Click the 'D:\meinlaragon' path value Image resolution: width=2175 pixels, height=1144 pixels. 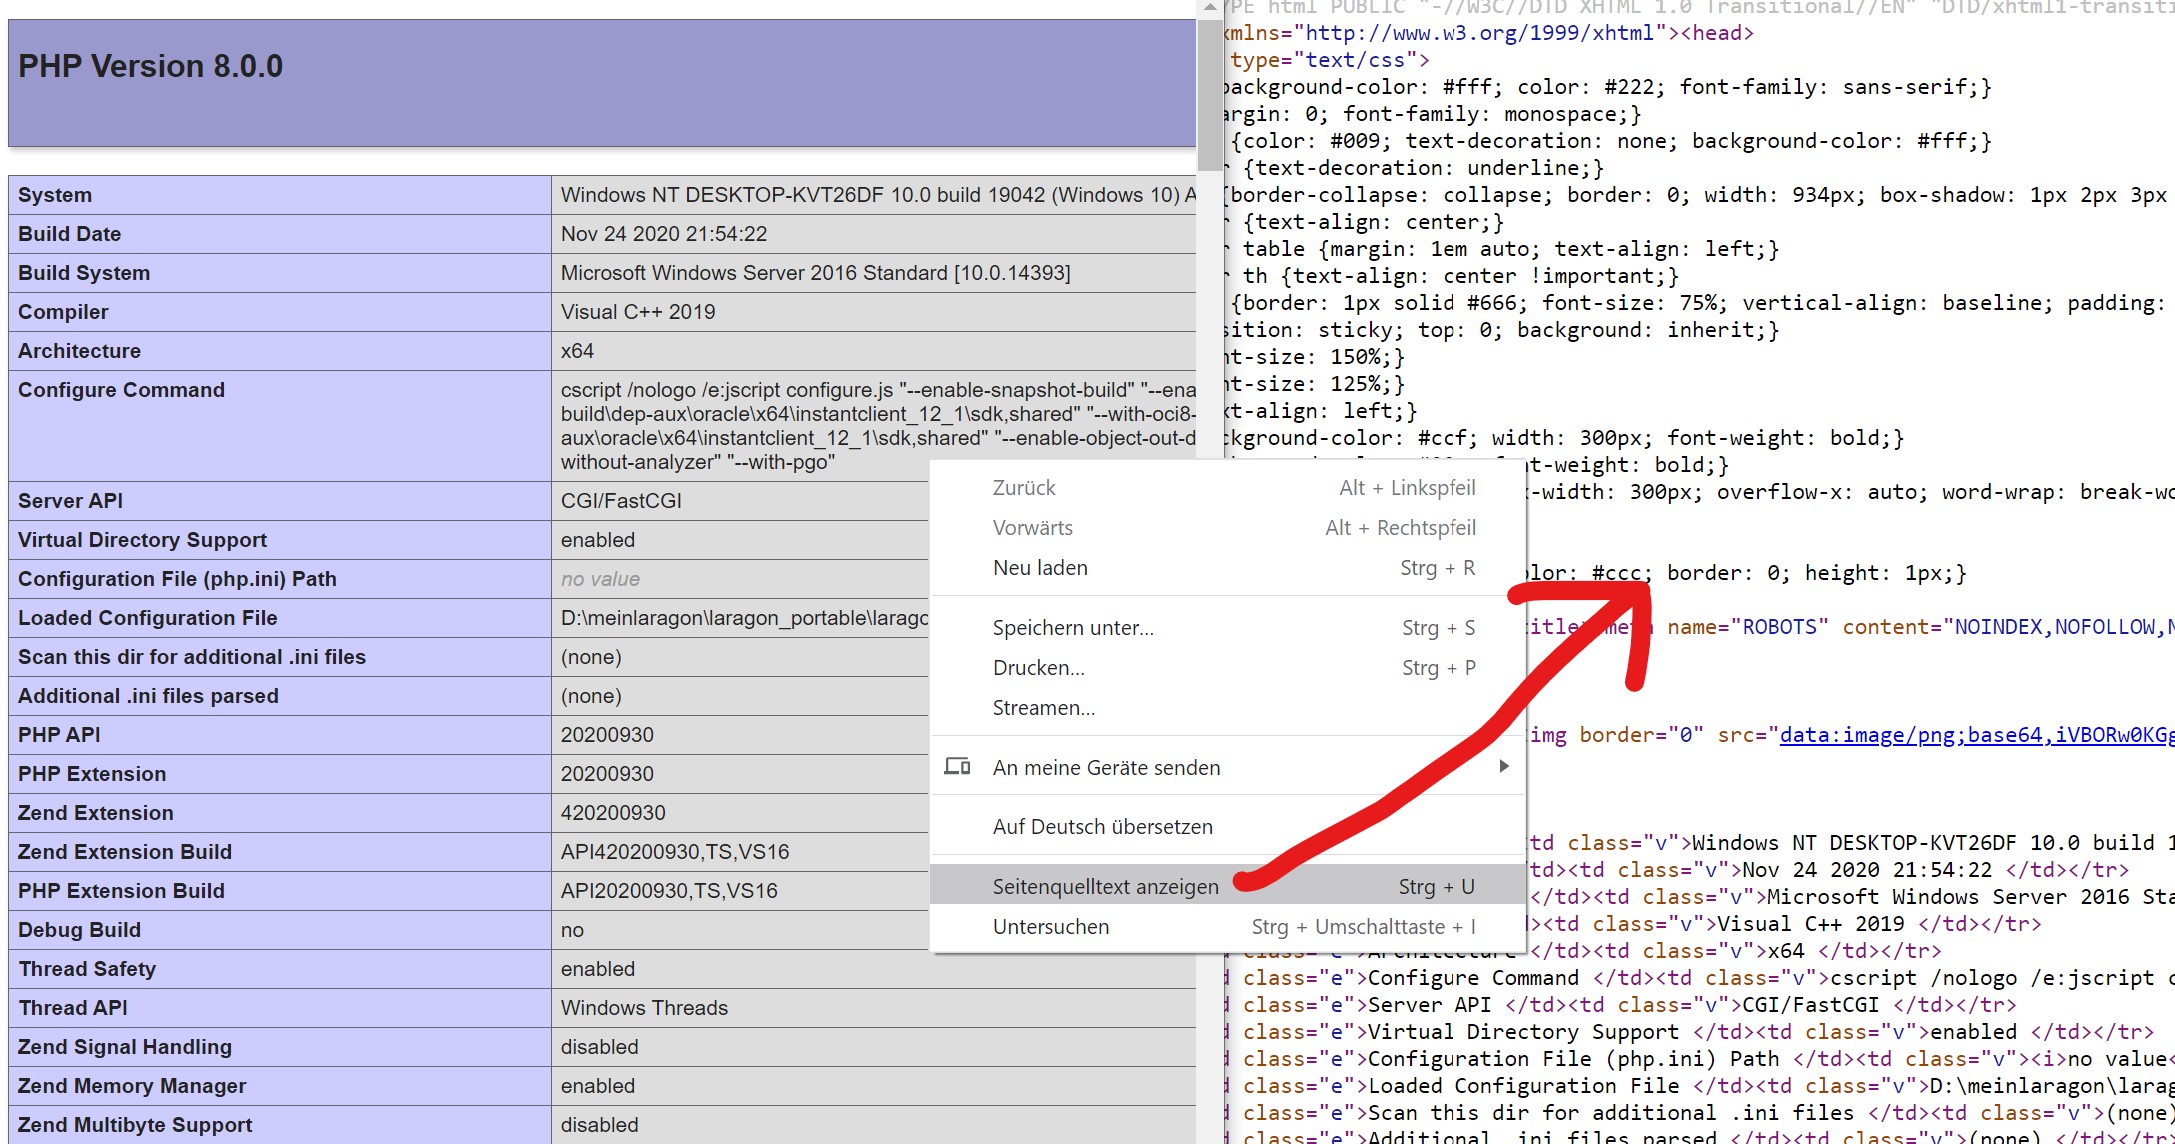coord(744,618)
